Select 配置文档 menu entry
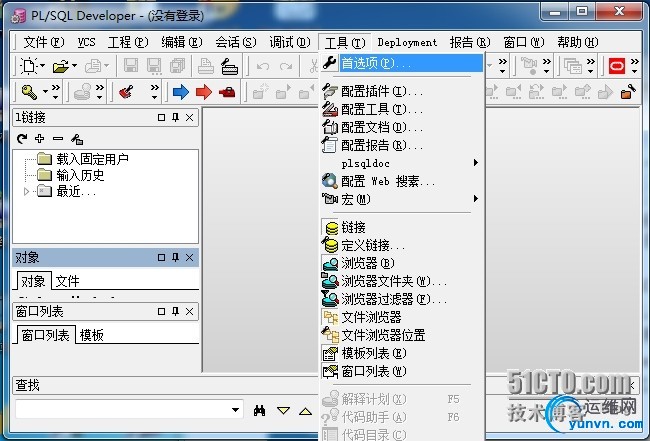This screenshot has height=441, width=650. click(402, 127)
